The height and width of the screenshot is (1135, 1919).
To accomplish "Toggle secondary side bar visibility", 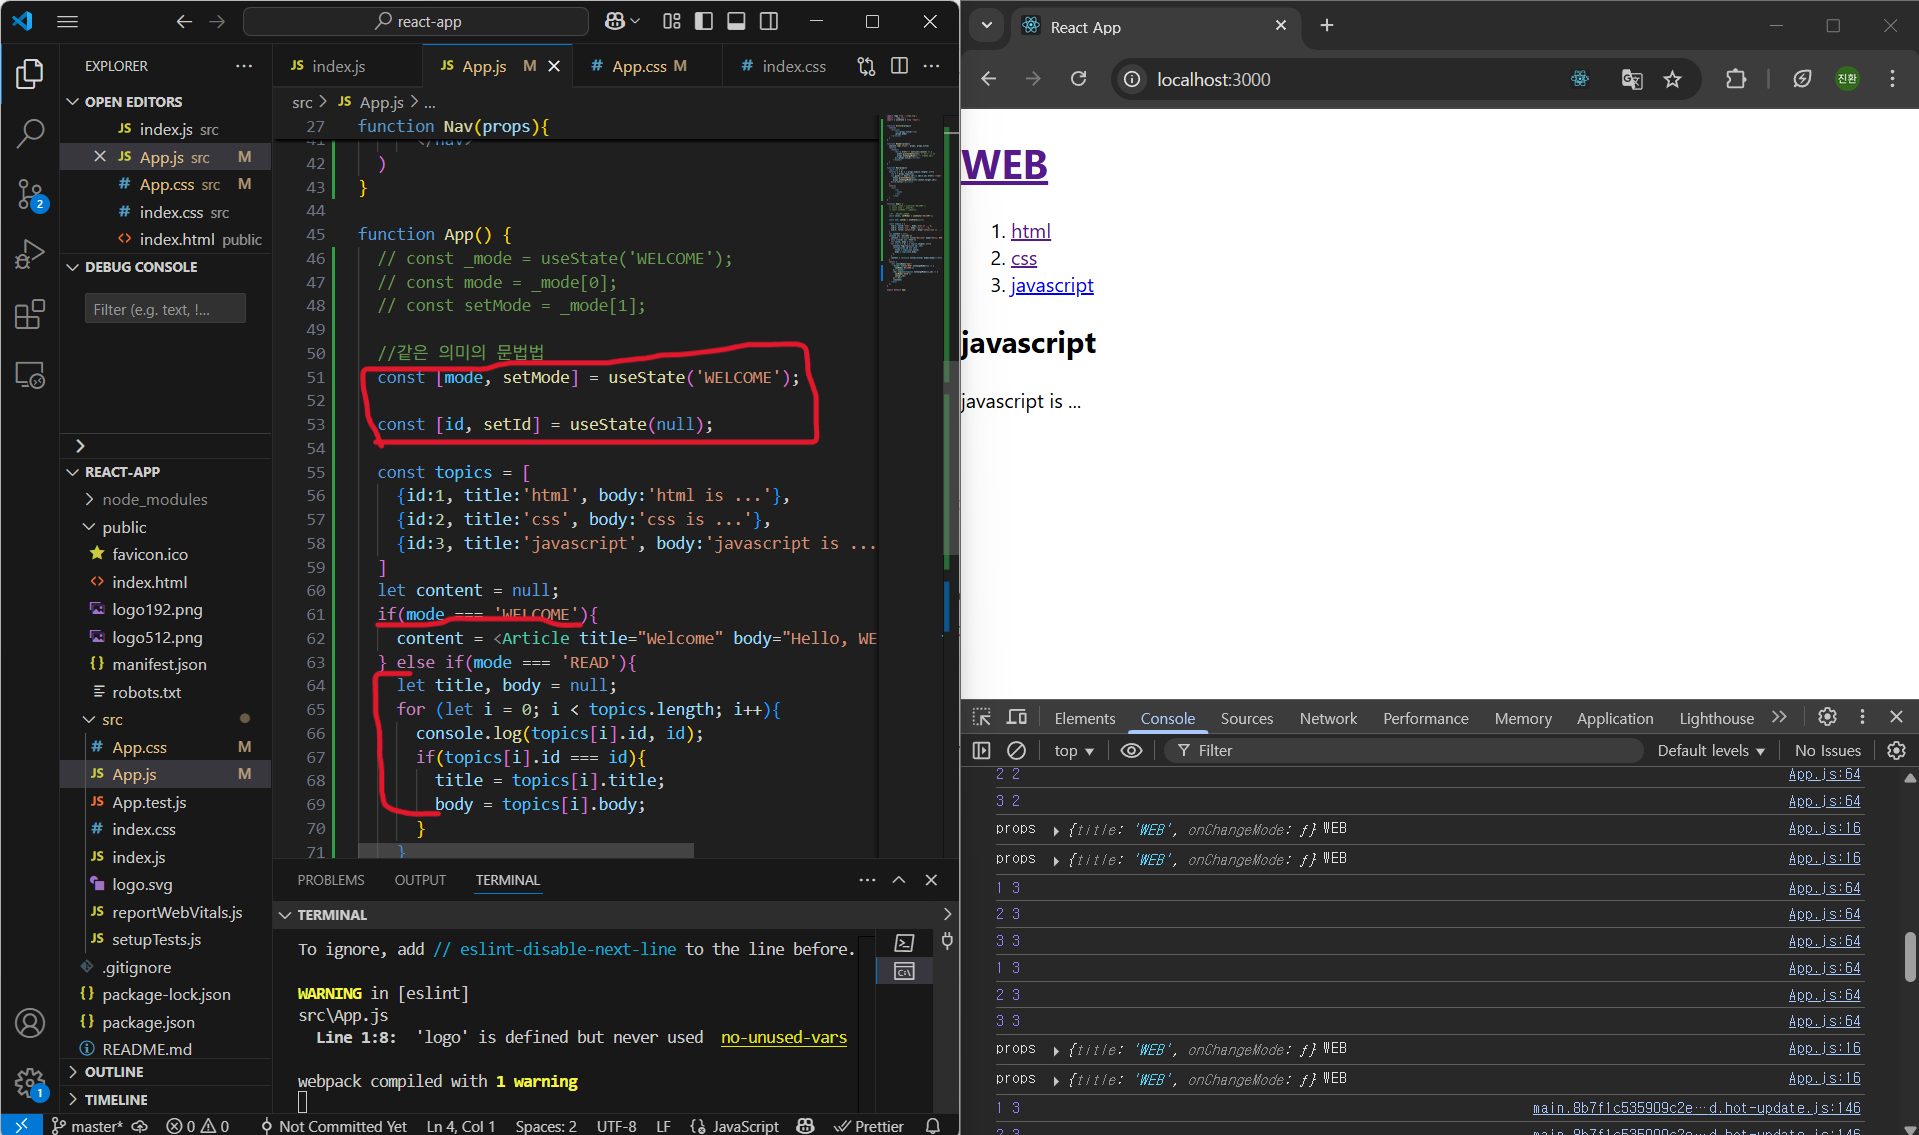I will 769,21.
